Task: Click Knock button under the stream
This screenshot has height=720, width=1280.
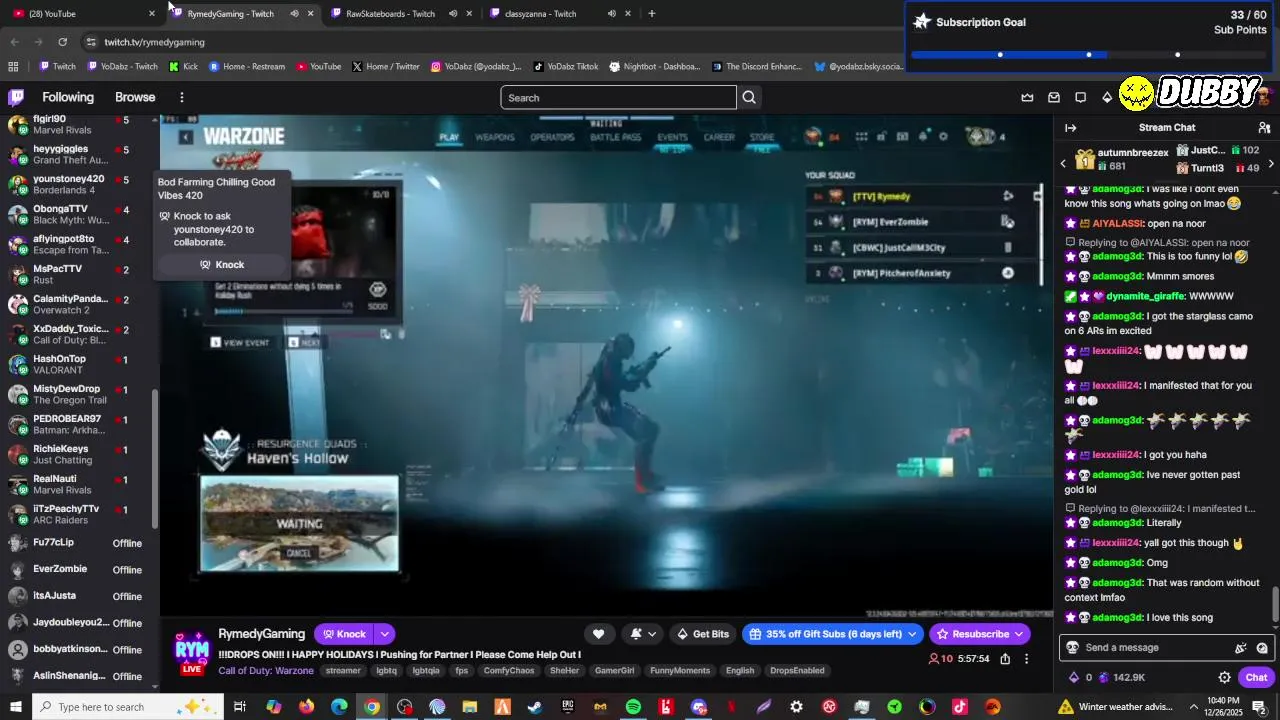Action: (343, 634)
